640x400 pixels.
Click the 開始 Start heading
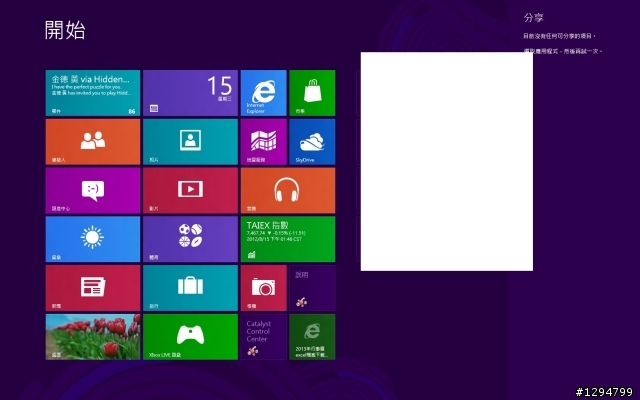65,30
